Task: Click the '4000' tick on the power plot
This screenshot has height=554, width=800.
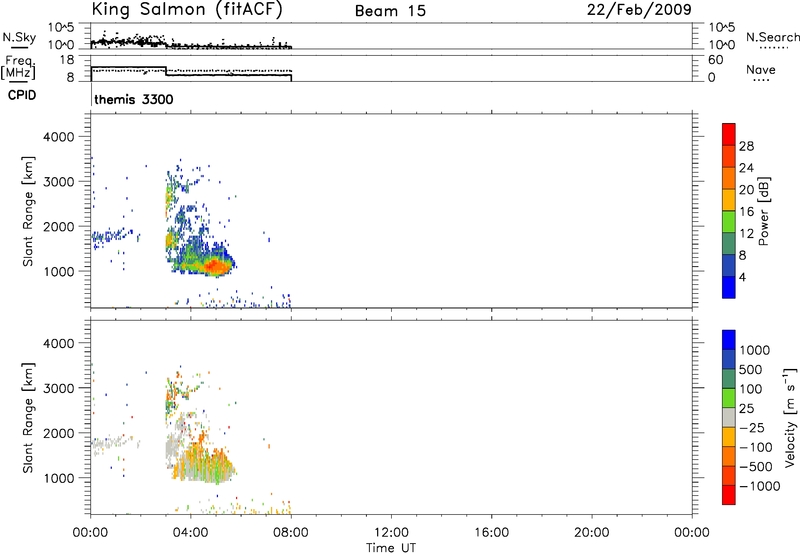Action: pyautogui.click(x=59, y=137)
